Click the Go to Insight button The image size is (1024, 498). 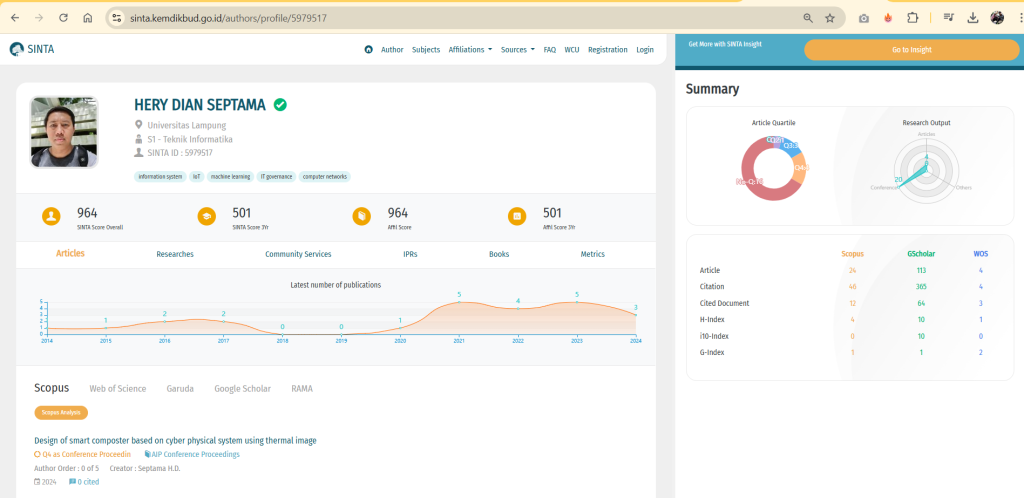(911, 49)
